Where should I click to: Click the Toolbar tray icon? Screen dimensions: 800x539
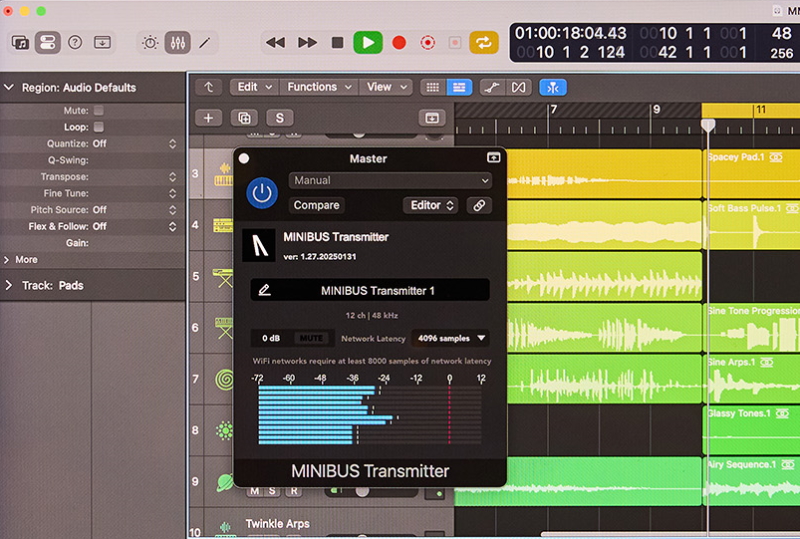point(103,42)
